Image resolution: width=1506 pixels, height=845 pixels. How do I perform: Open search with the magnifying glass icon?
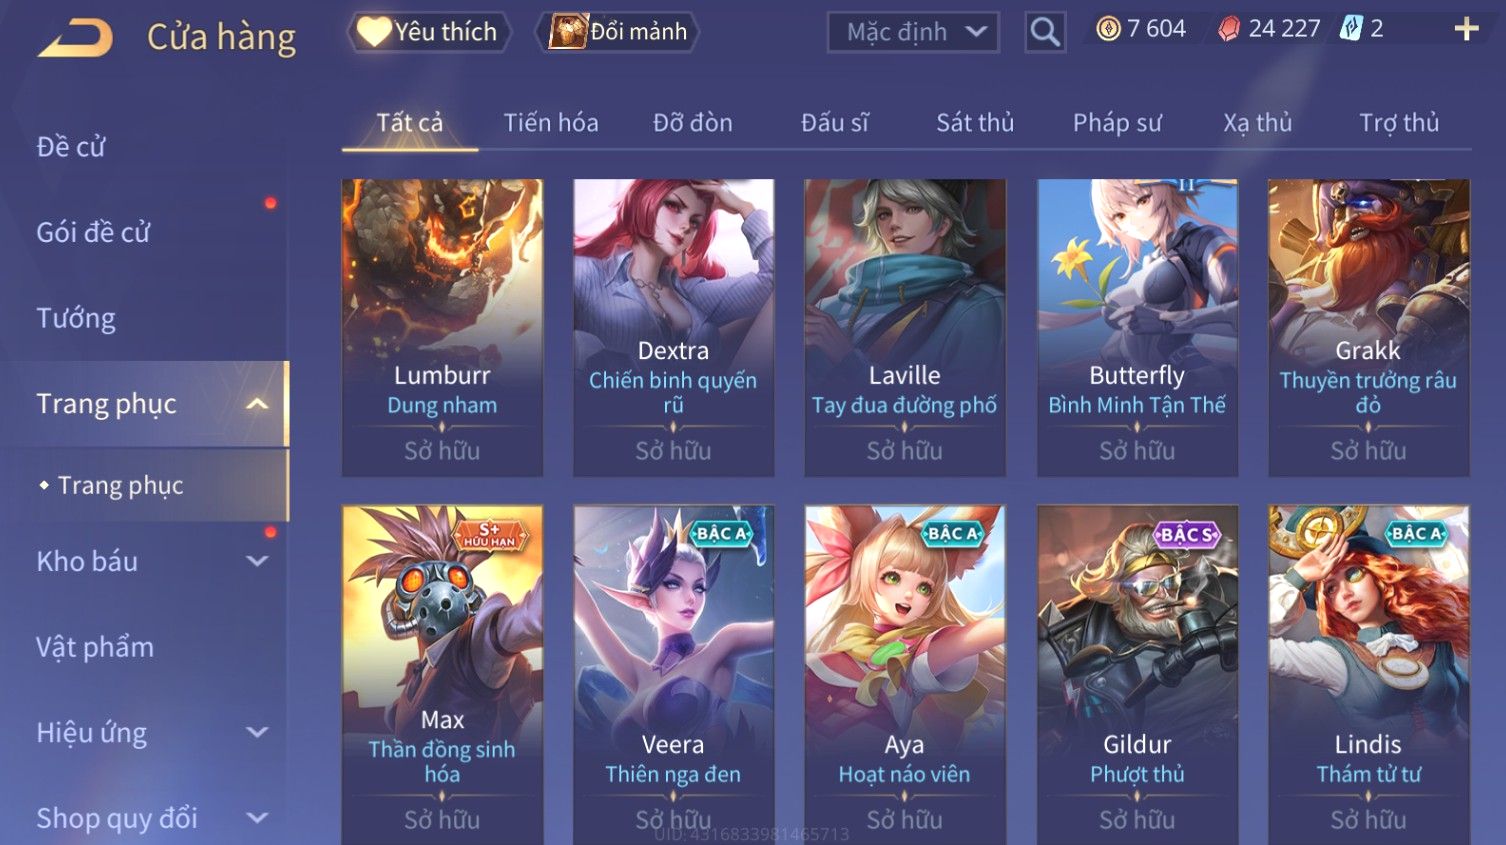point(1045,32)
